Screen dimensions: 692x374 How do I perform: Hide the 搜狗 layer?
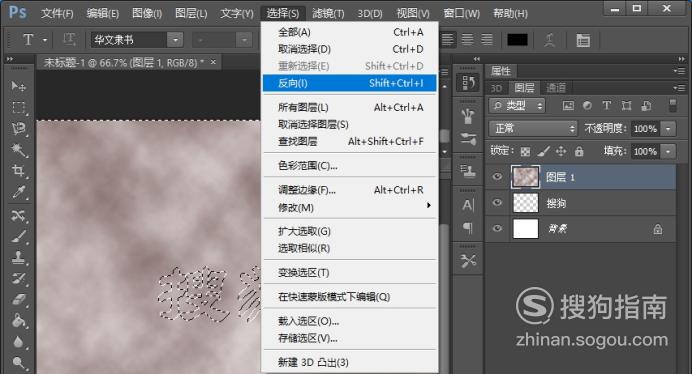click(x=497, y=202)
